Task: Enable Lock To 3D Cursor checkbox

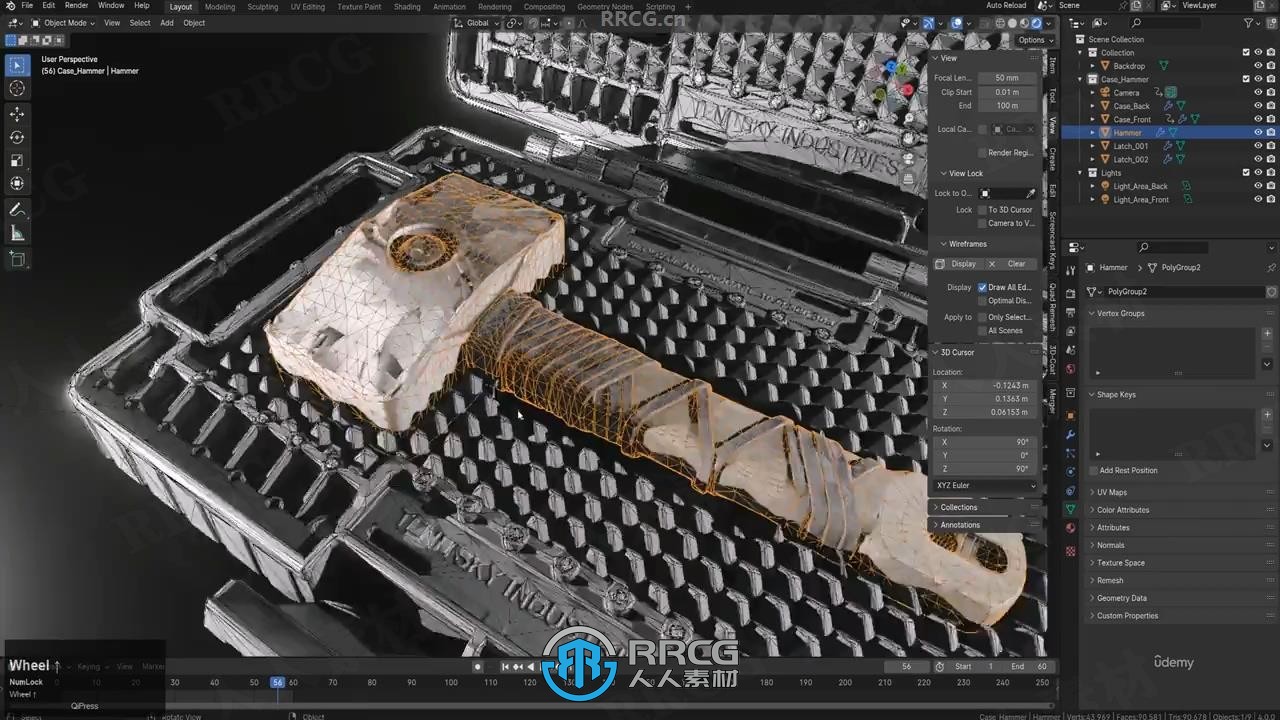Action: pyautogui.click(x=982, y=210)
